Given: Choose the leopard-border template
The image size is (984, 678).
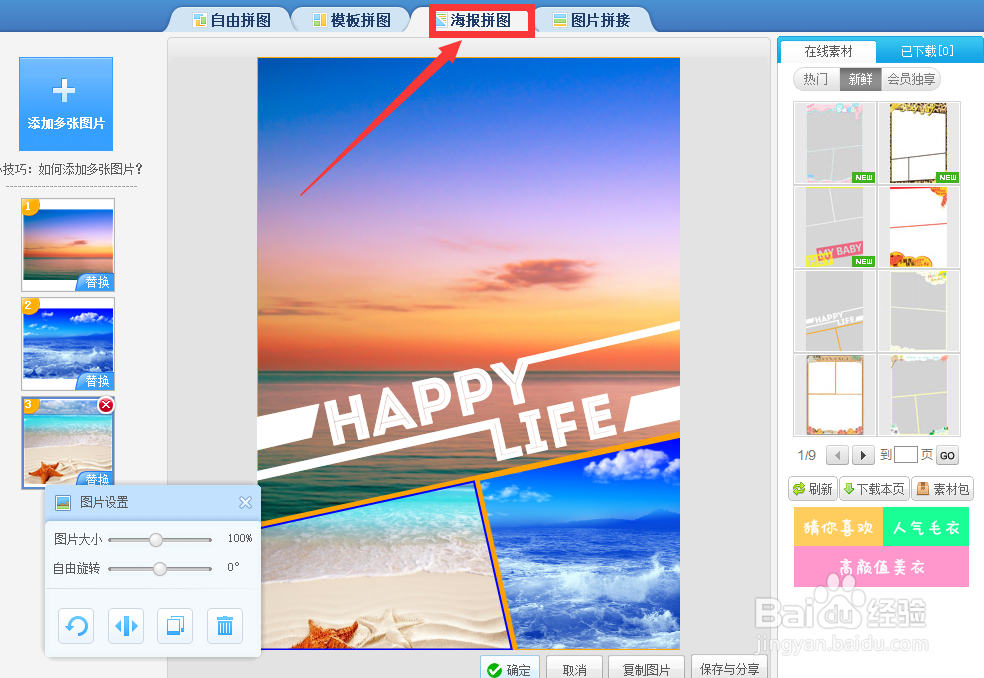Looking at the screenshot, I should [919, 143].
